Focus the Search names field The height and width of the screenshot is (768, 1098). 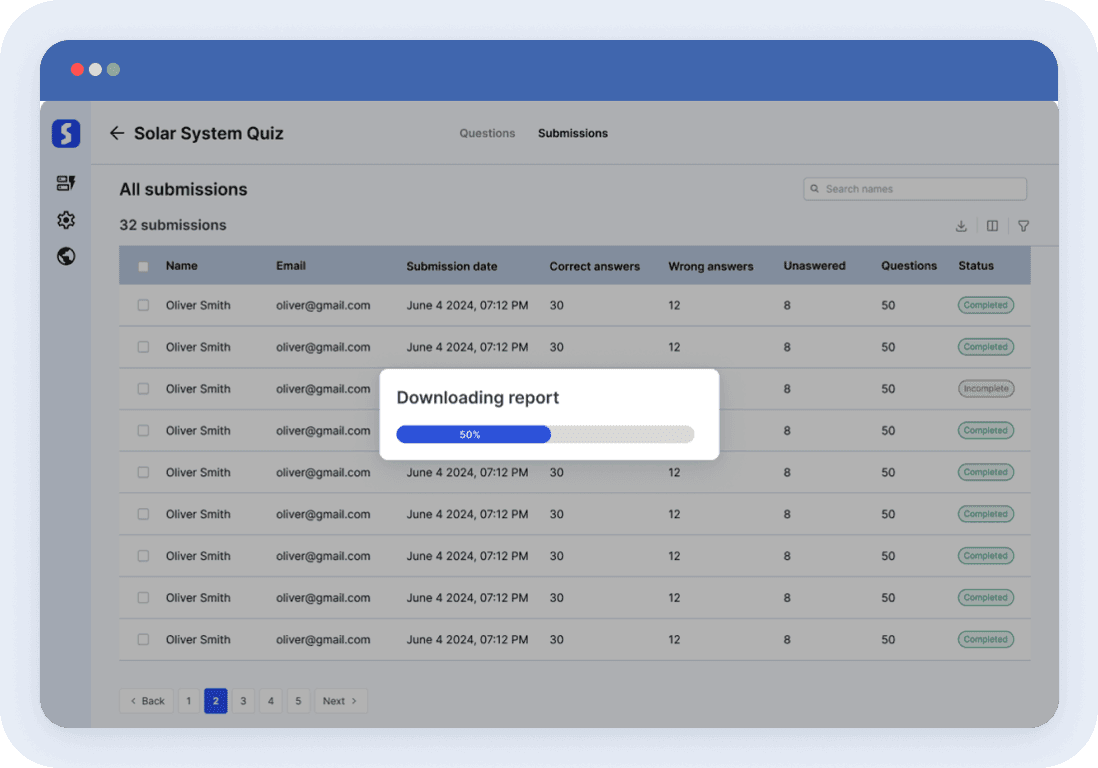tap(915, 189)
